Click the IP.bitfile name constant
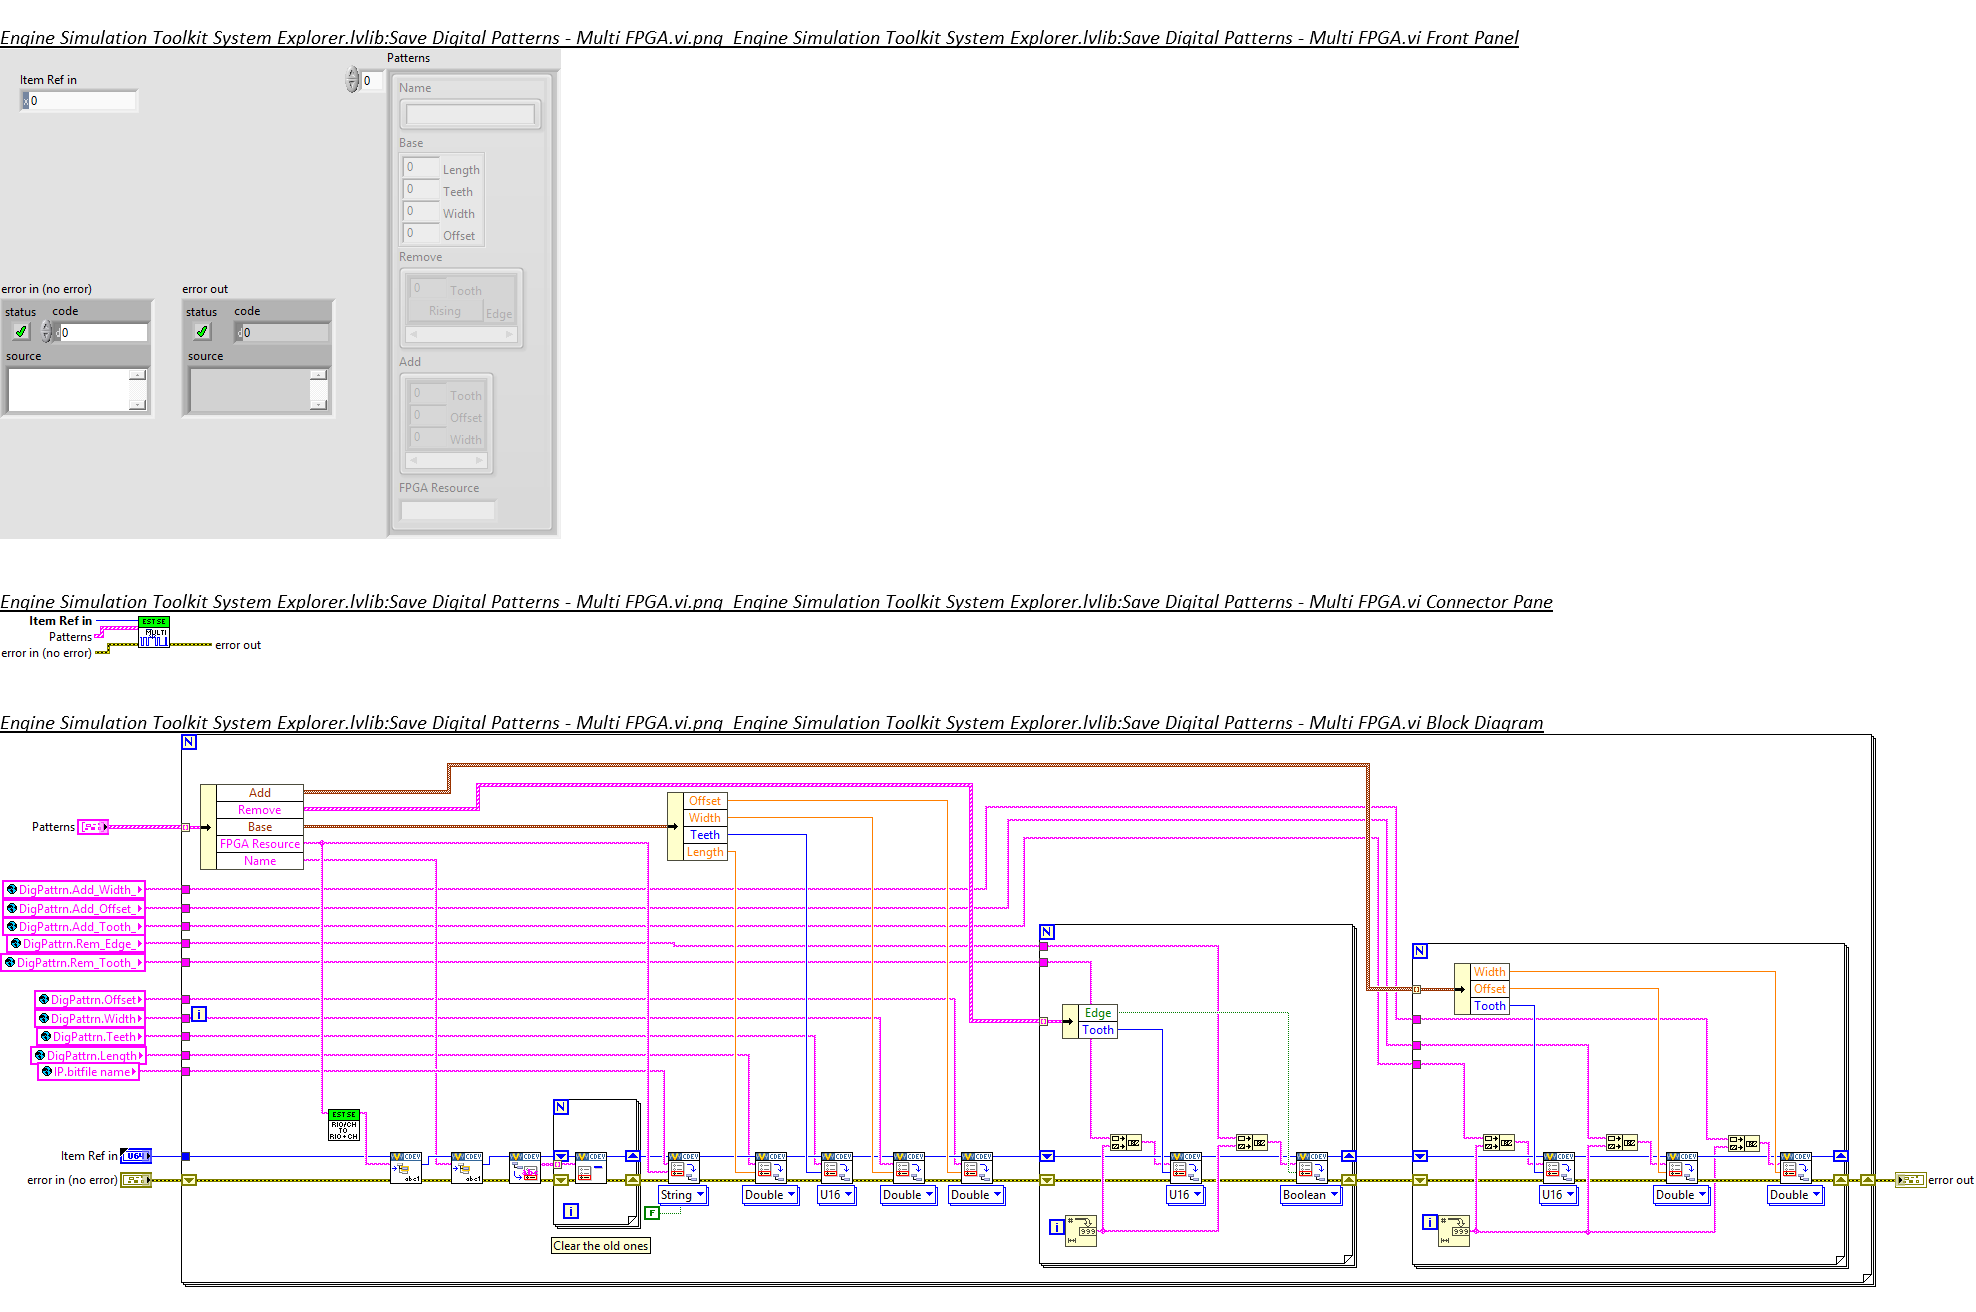This screenshot has width=1976, height=1312. 88,1072
